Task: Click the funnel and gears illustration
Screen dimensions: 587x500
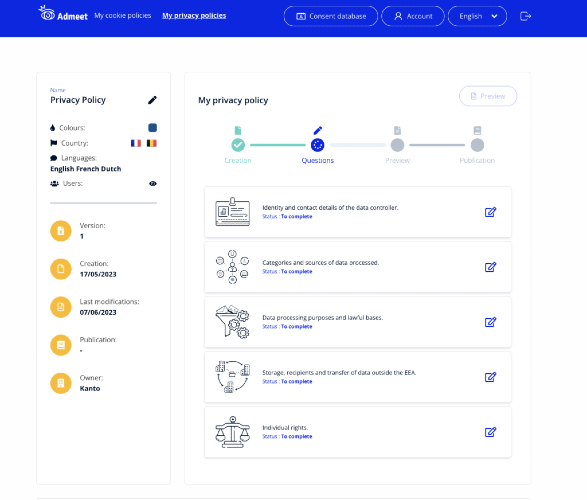Action: coord(232,322)
